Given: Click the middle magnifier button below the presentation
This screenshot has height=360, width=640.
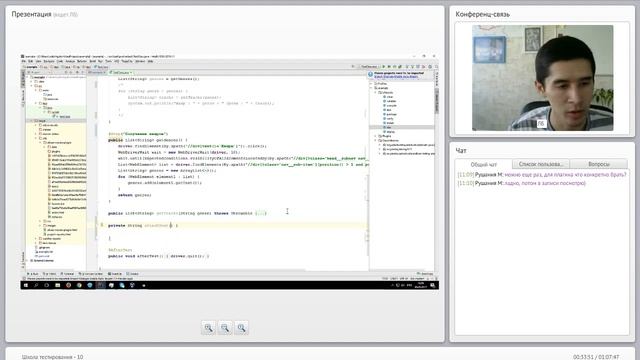Looking at the screenshot, I should click(225, 328).
